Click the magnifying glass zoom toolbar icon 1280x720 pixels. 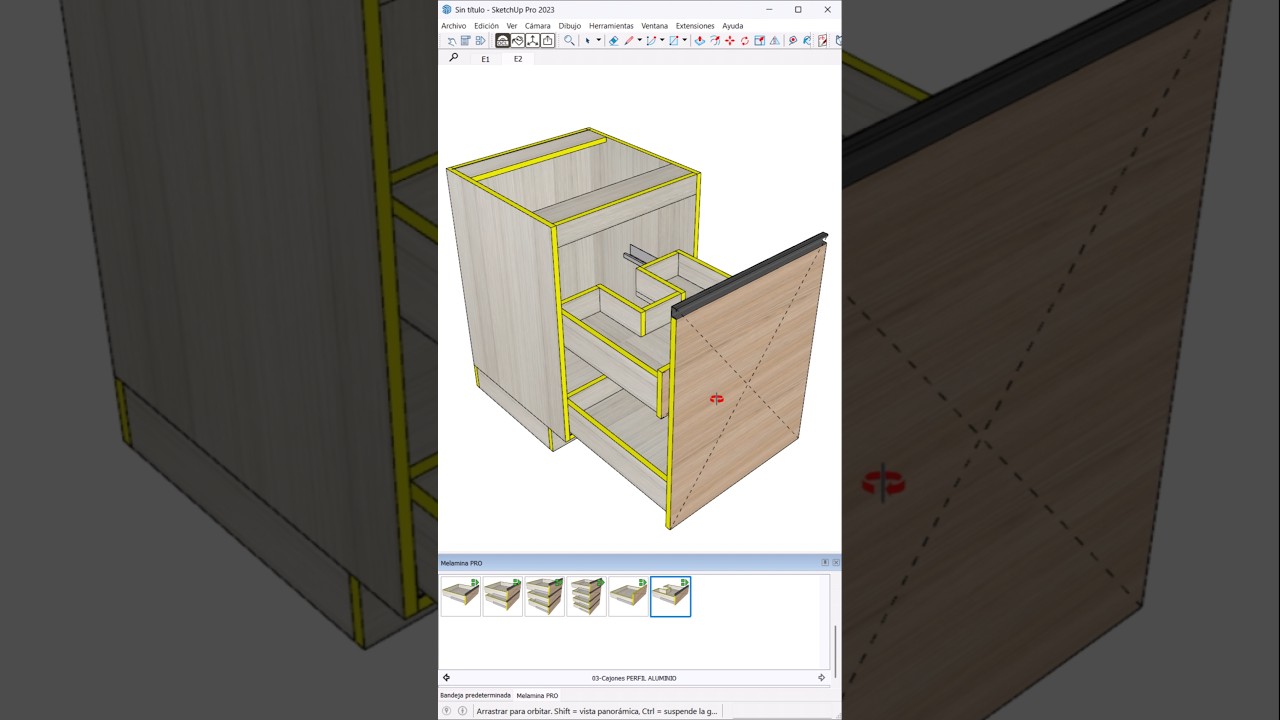569,41
